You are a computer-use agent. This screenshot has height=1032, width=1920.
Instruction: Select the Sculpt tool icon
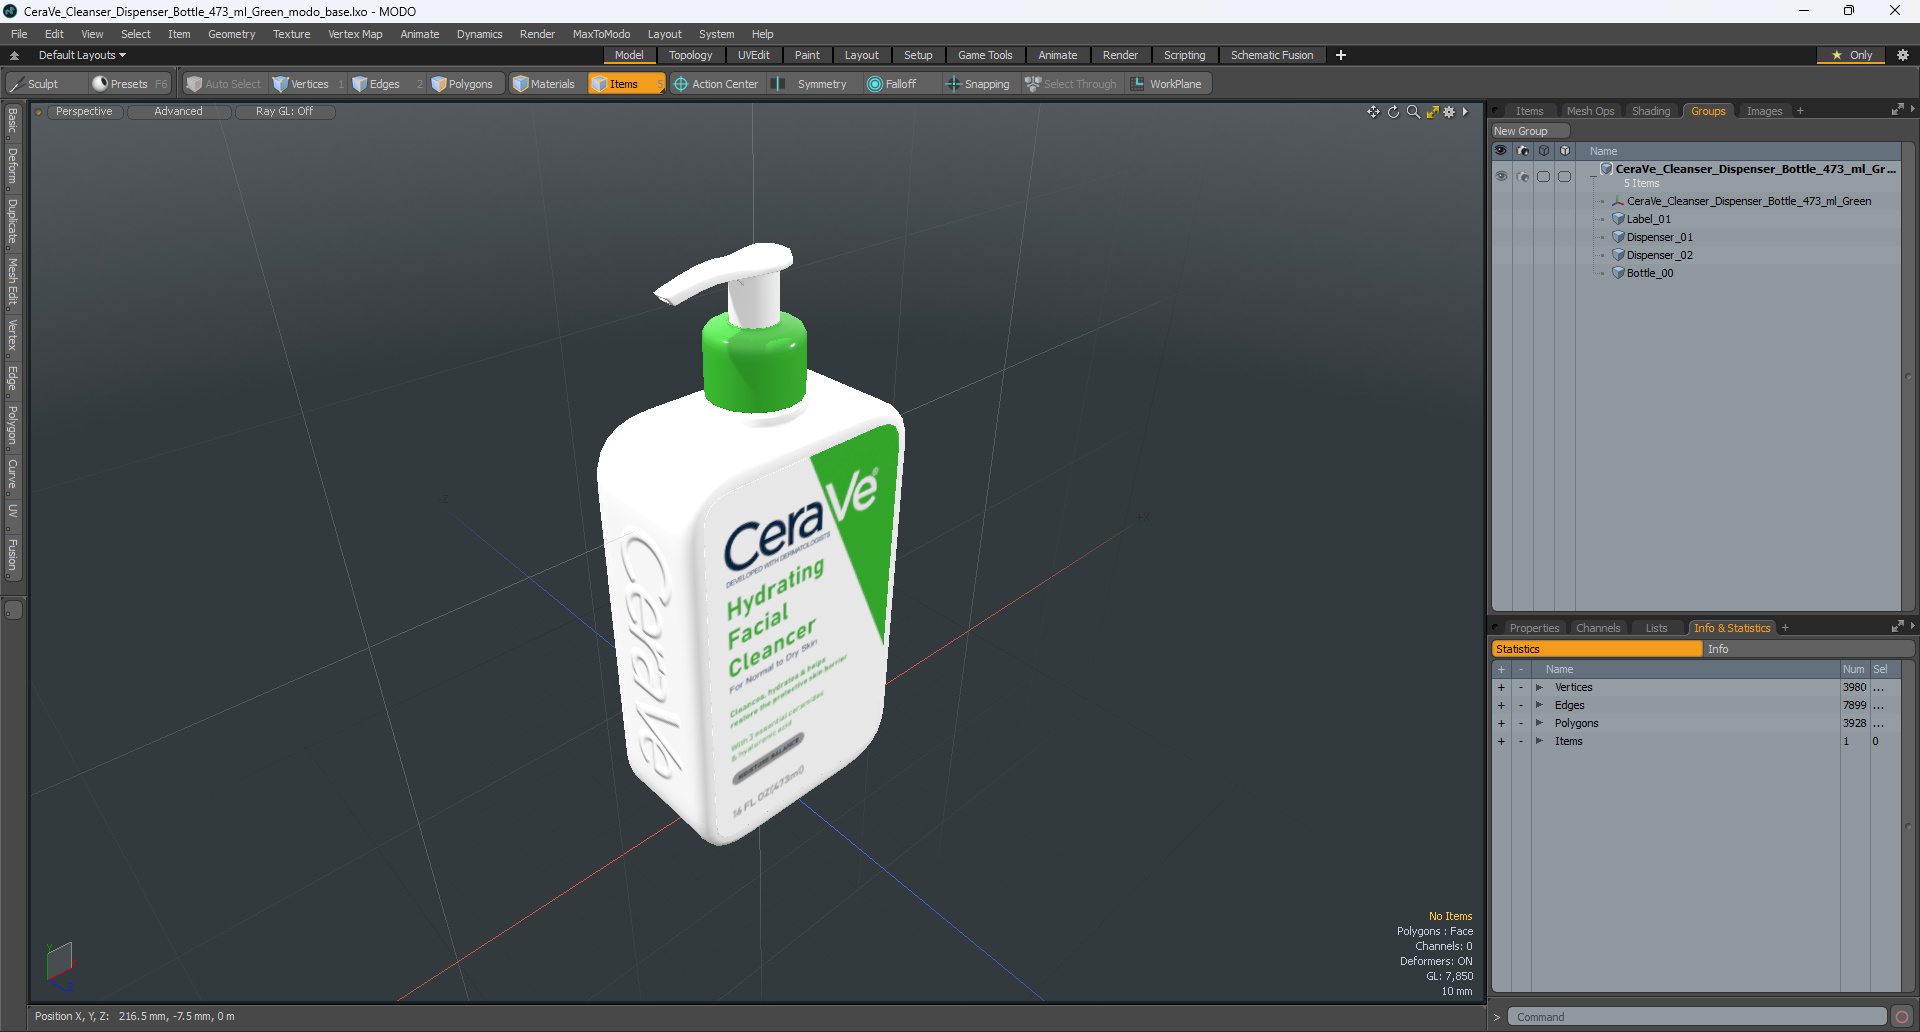coord(16,84)
